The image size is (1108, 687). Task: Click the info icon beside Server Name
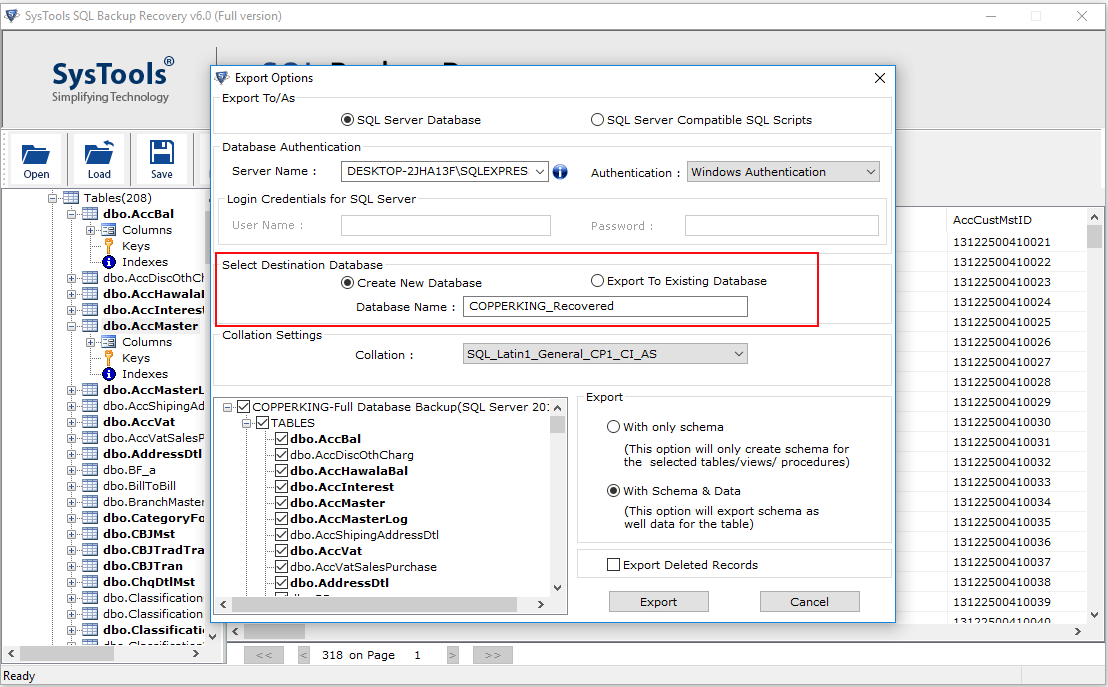(x=560, y=171)
